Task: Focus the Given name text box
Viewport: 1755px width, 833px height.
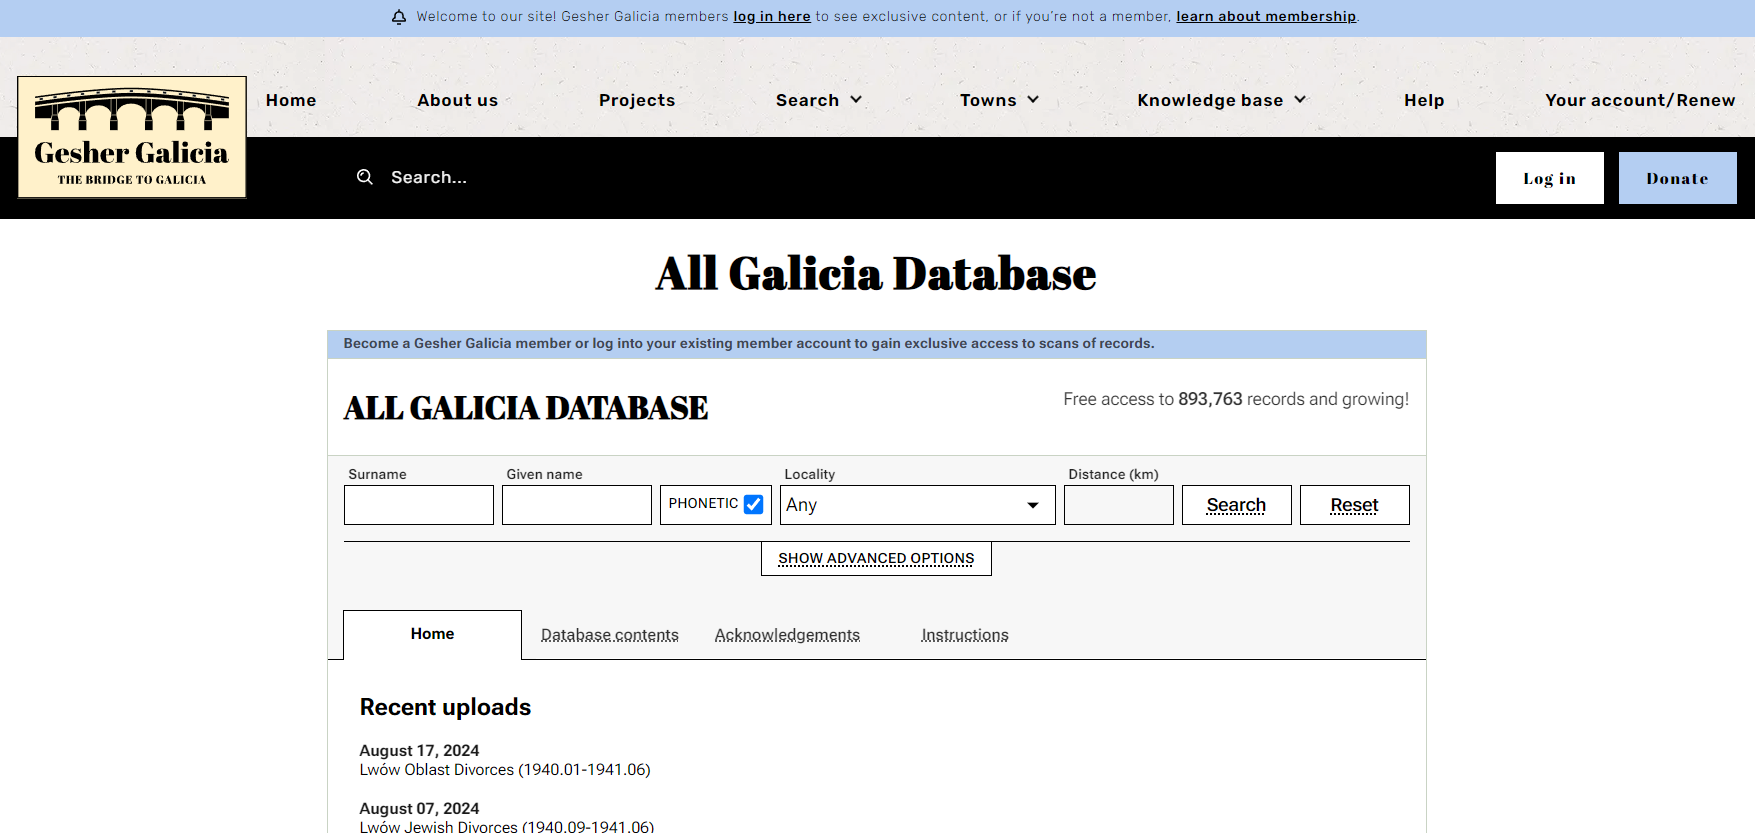Action: click(577, 505)
